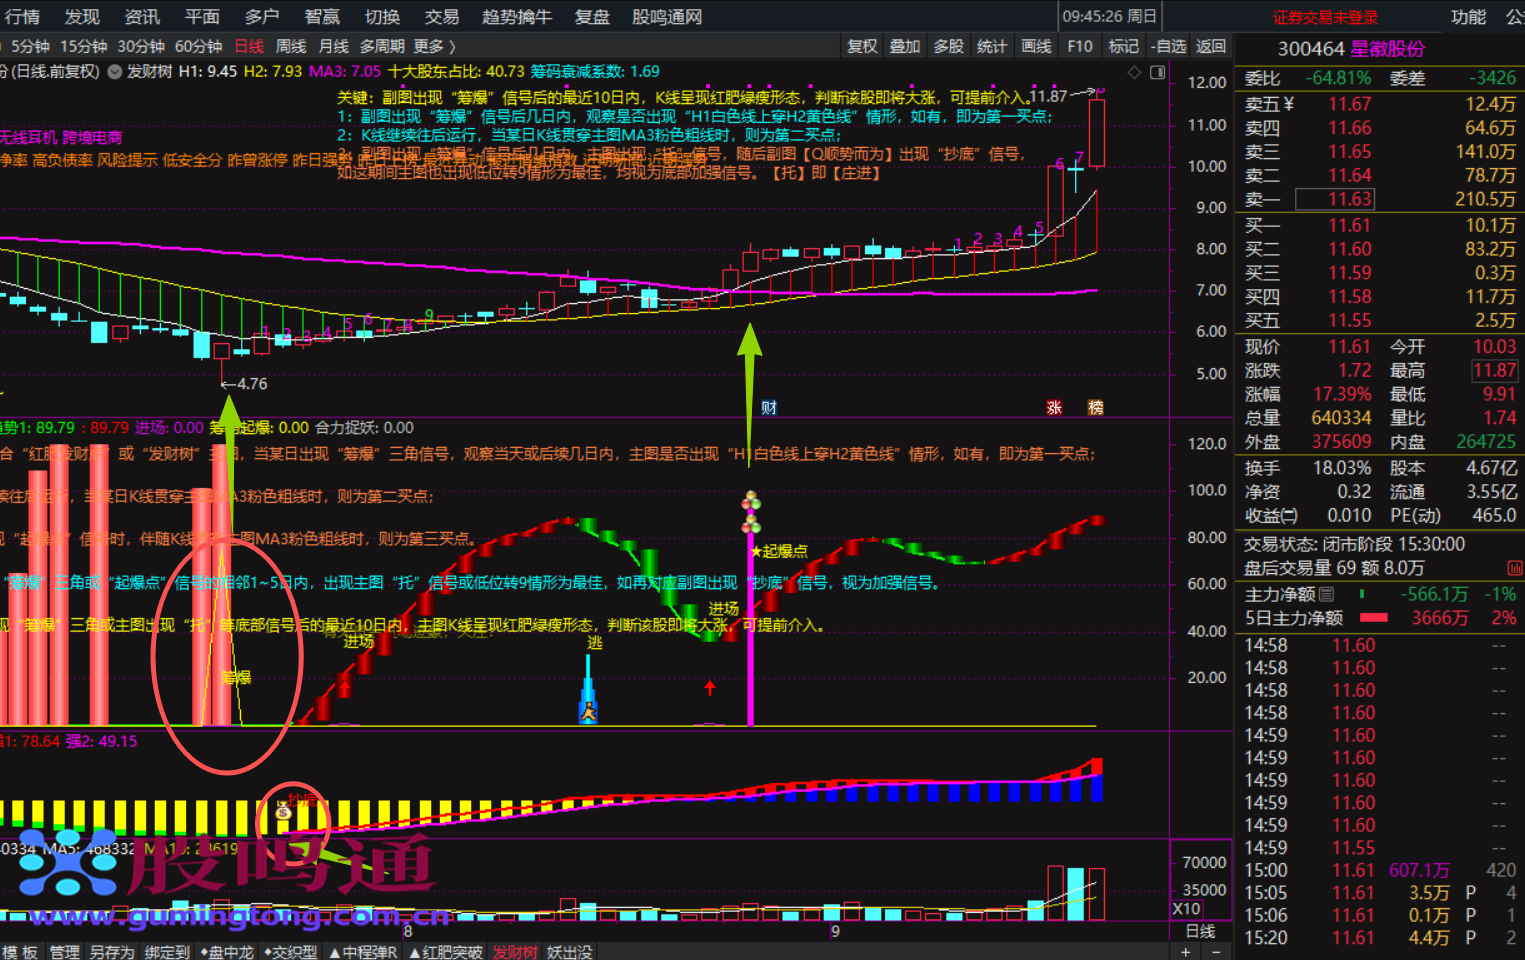Click the plus zoom-in icon at bottom right

1186,951
